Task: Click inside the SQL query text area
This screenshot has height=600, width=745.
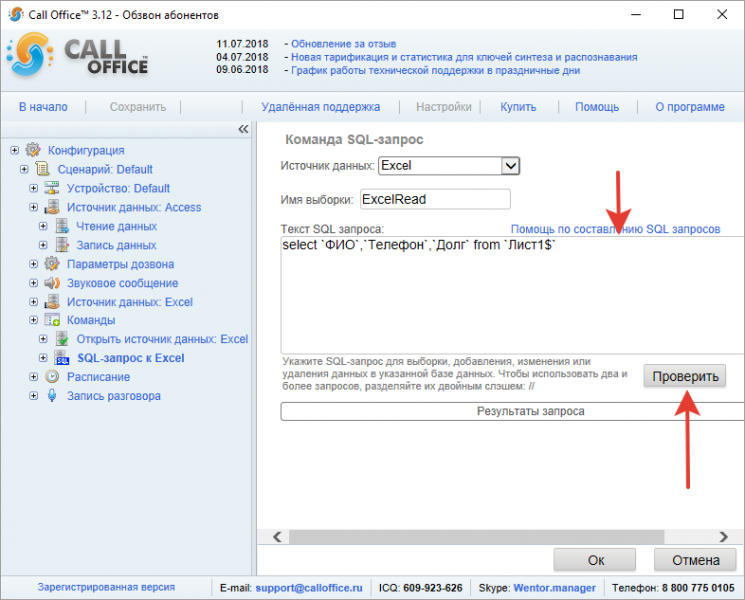Action: [512, 295]
